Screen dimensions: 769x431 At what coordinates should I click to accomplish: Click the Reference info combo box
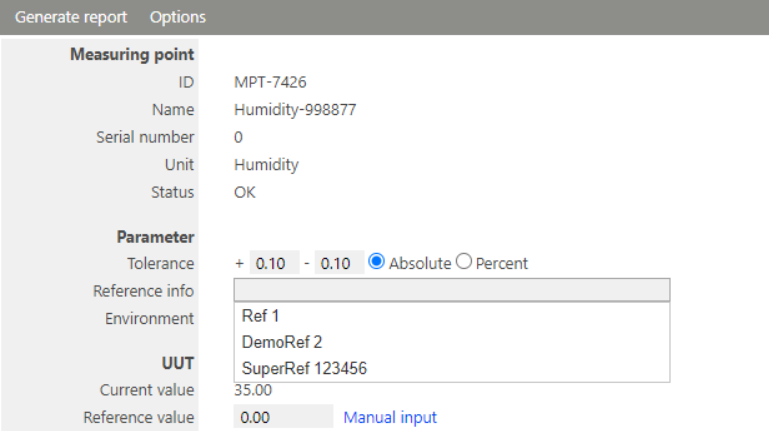point(451,290)
